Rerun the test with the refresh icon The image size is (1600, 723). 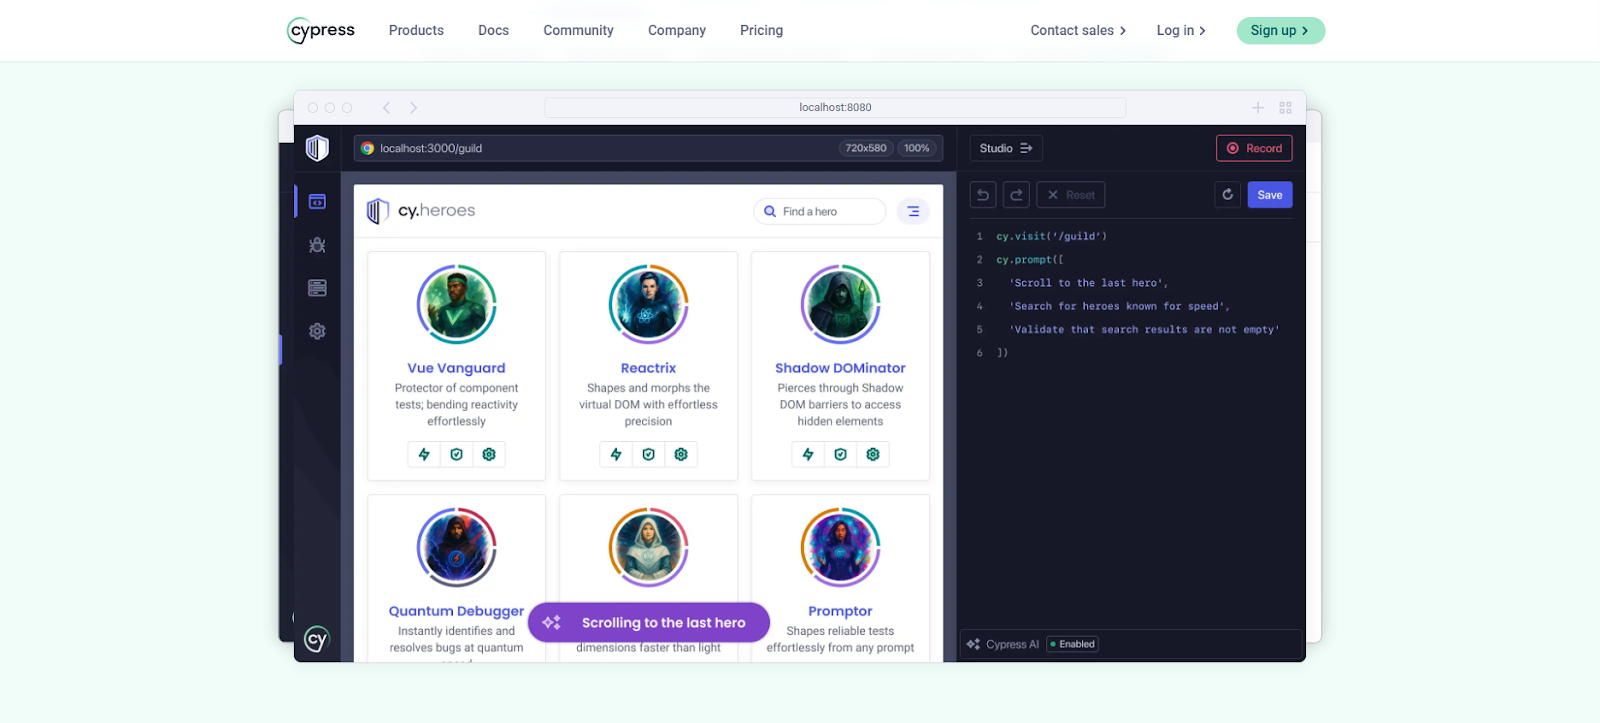[x=1228, y=195]
